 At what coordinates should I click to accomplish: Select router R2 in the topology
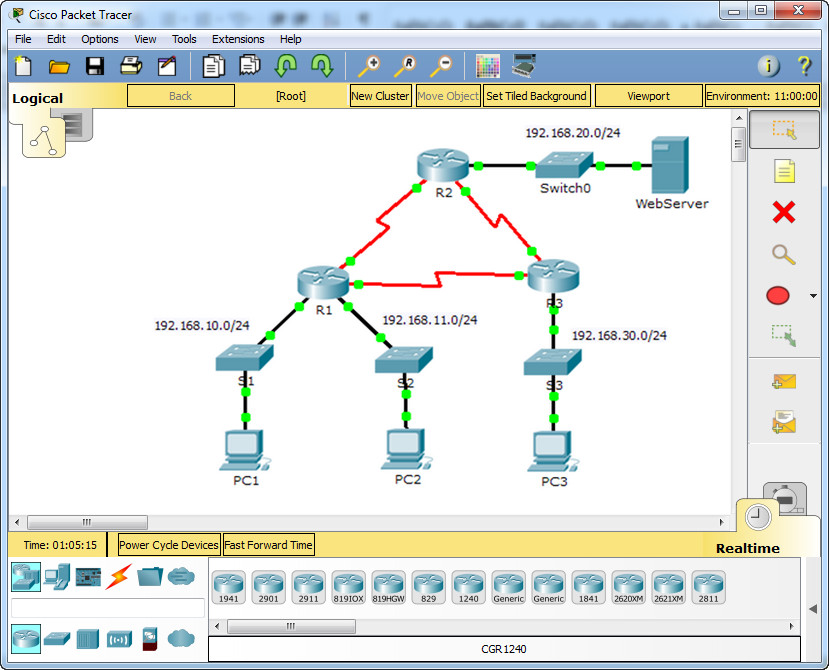(x=443, y=164)
